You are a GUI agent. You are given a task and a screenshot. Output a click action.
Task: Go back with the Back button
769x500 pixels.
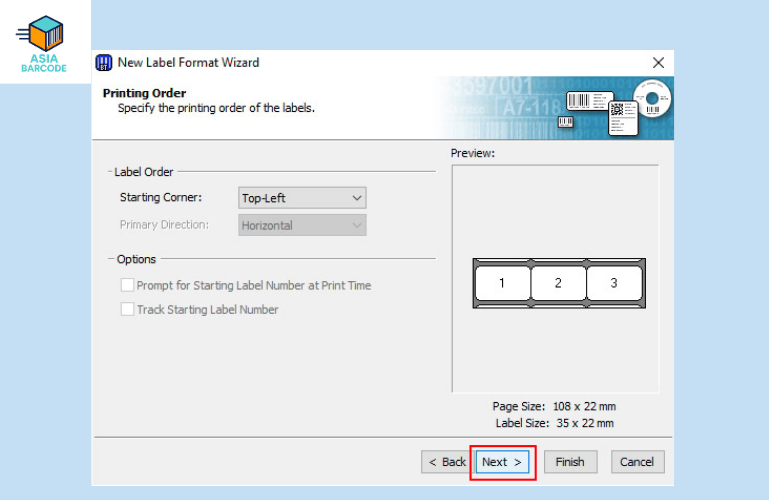click(446, 462)
